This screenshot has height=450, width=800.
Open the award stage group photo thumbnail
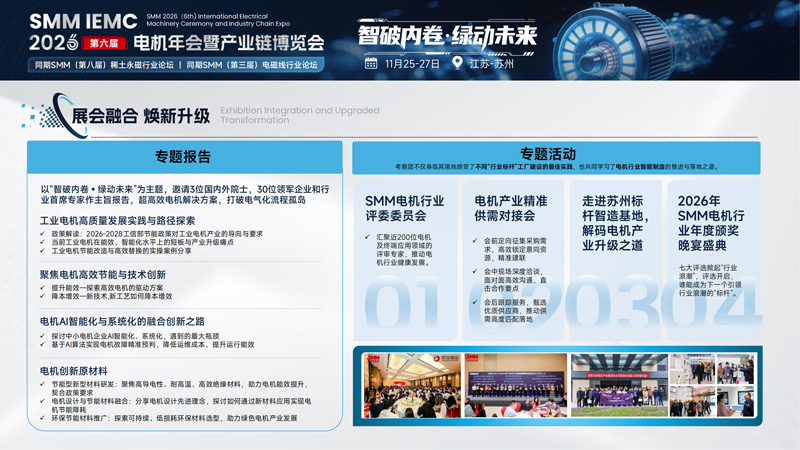pos(515,385)
